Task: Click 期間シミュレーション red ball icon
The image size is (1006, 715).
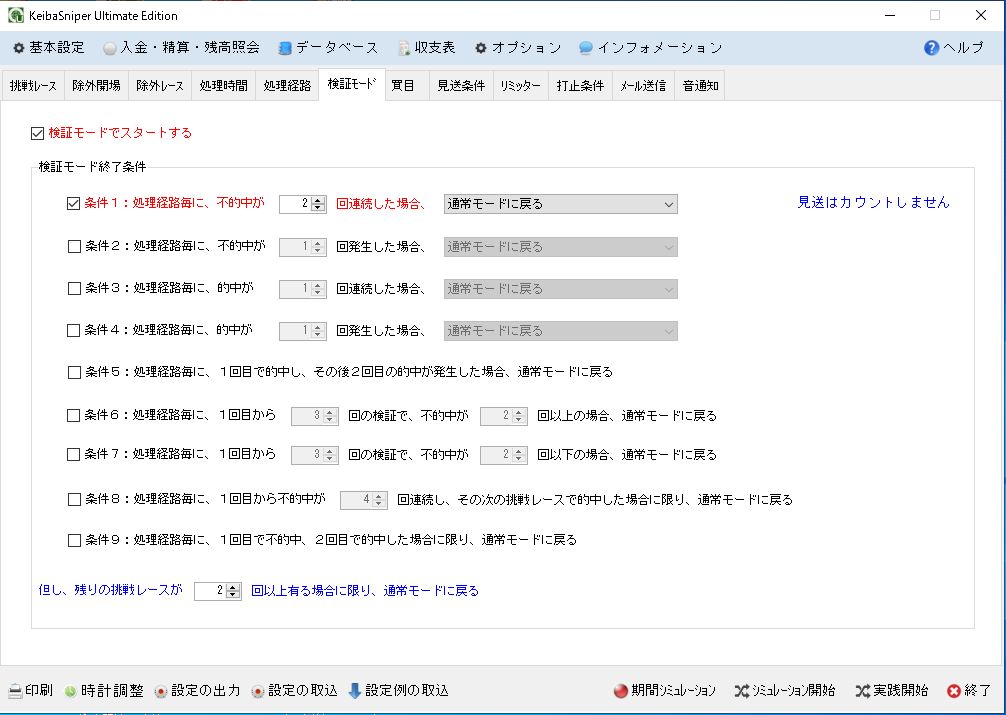Action: pyautogui.click(x=620, y=691)
